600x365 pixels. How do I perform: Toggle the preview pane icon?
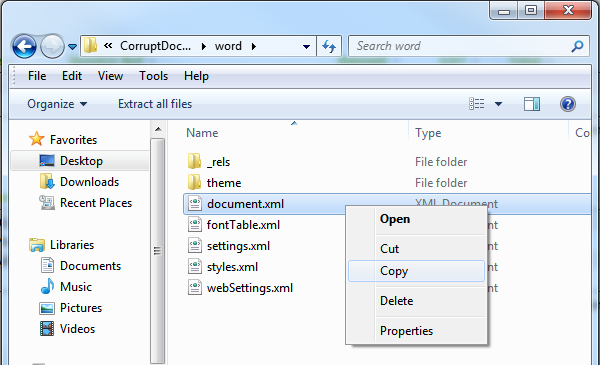[532, 104]
